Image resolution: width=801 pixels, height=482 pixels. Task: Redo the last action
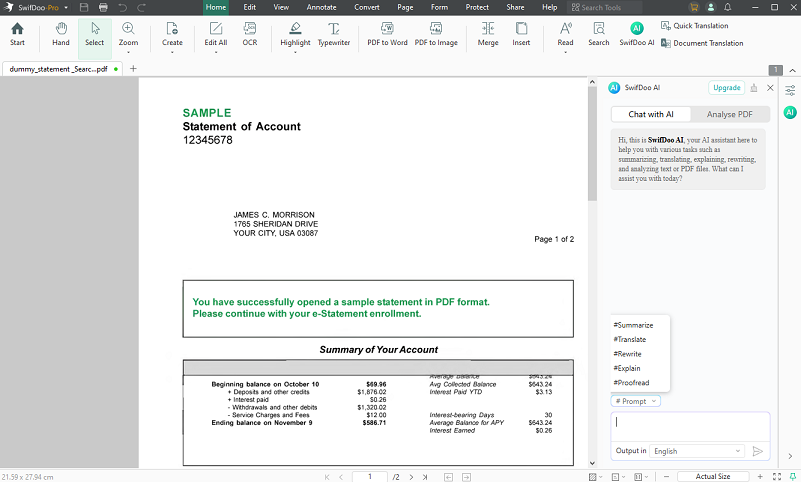tap(142, 7)
